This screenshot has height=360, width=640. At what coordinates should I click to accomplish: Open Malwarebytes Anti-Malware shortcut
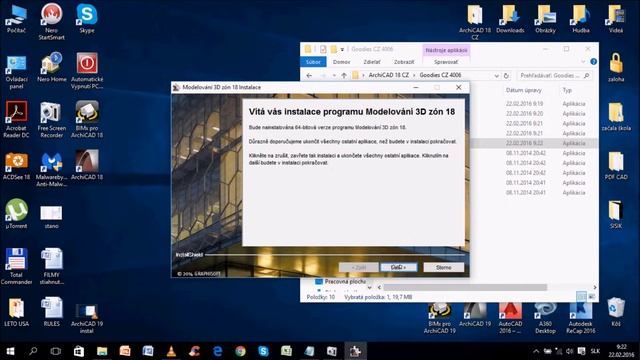coord(51,169)
